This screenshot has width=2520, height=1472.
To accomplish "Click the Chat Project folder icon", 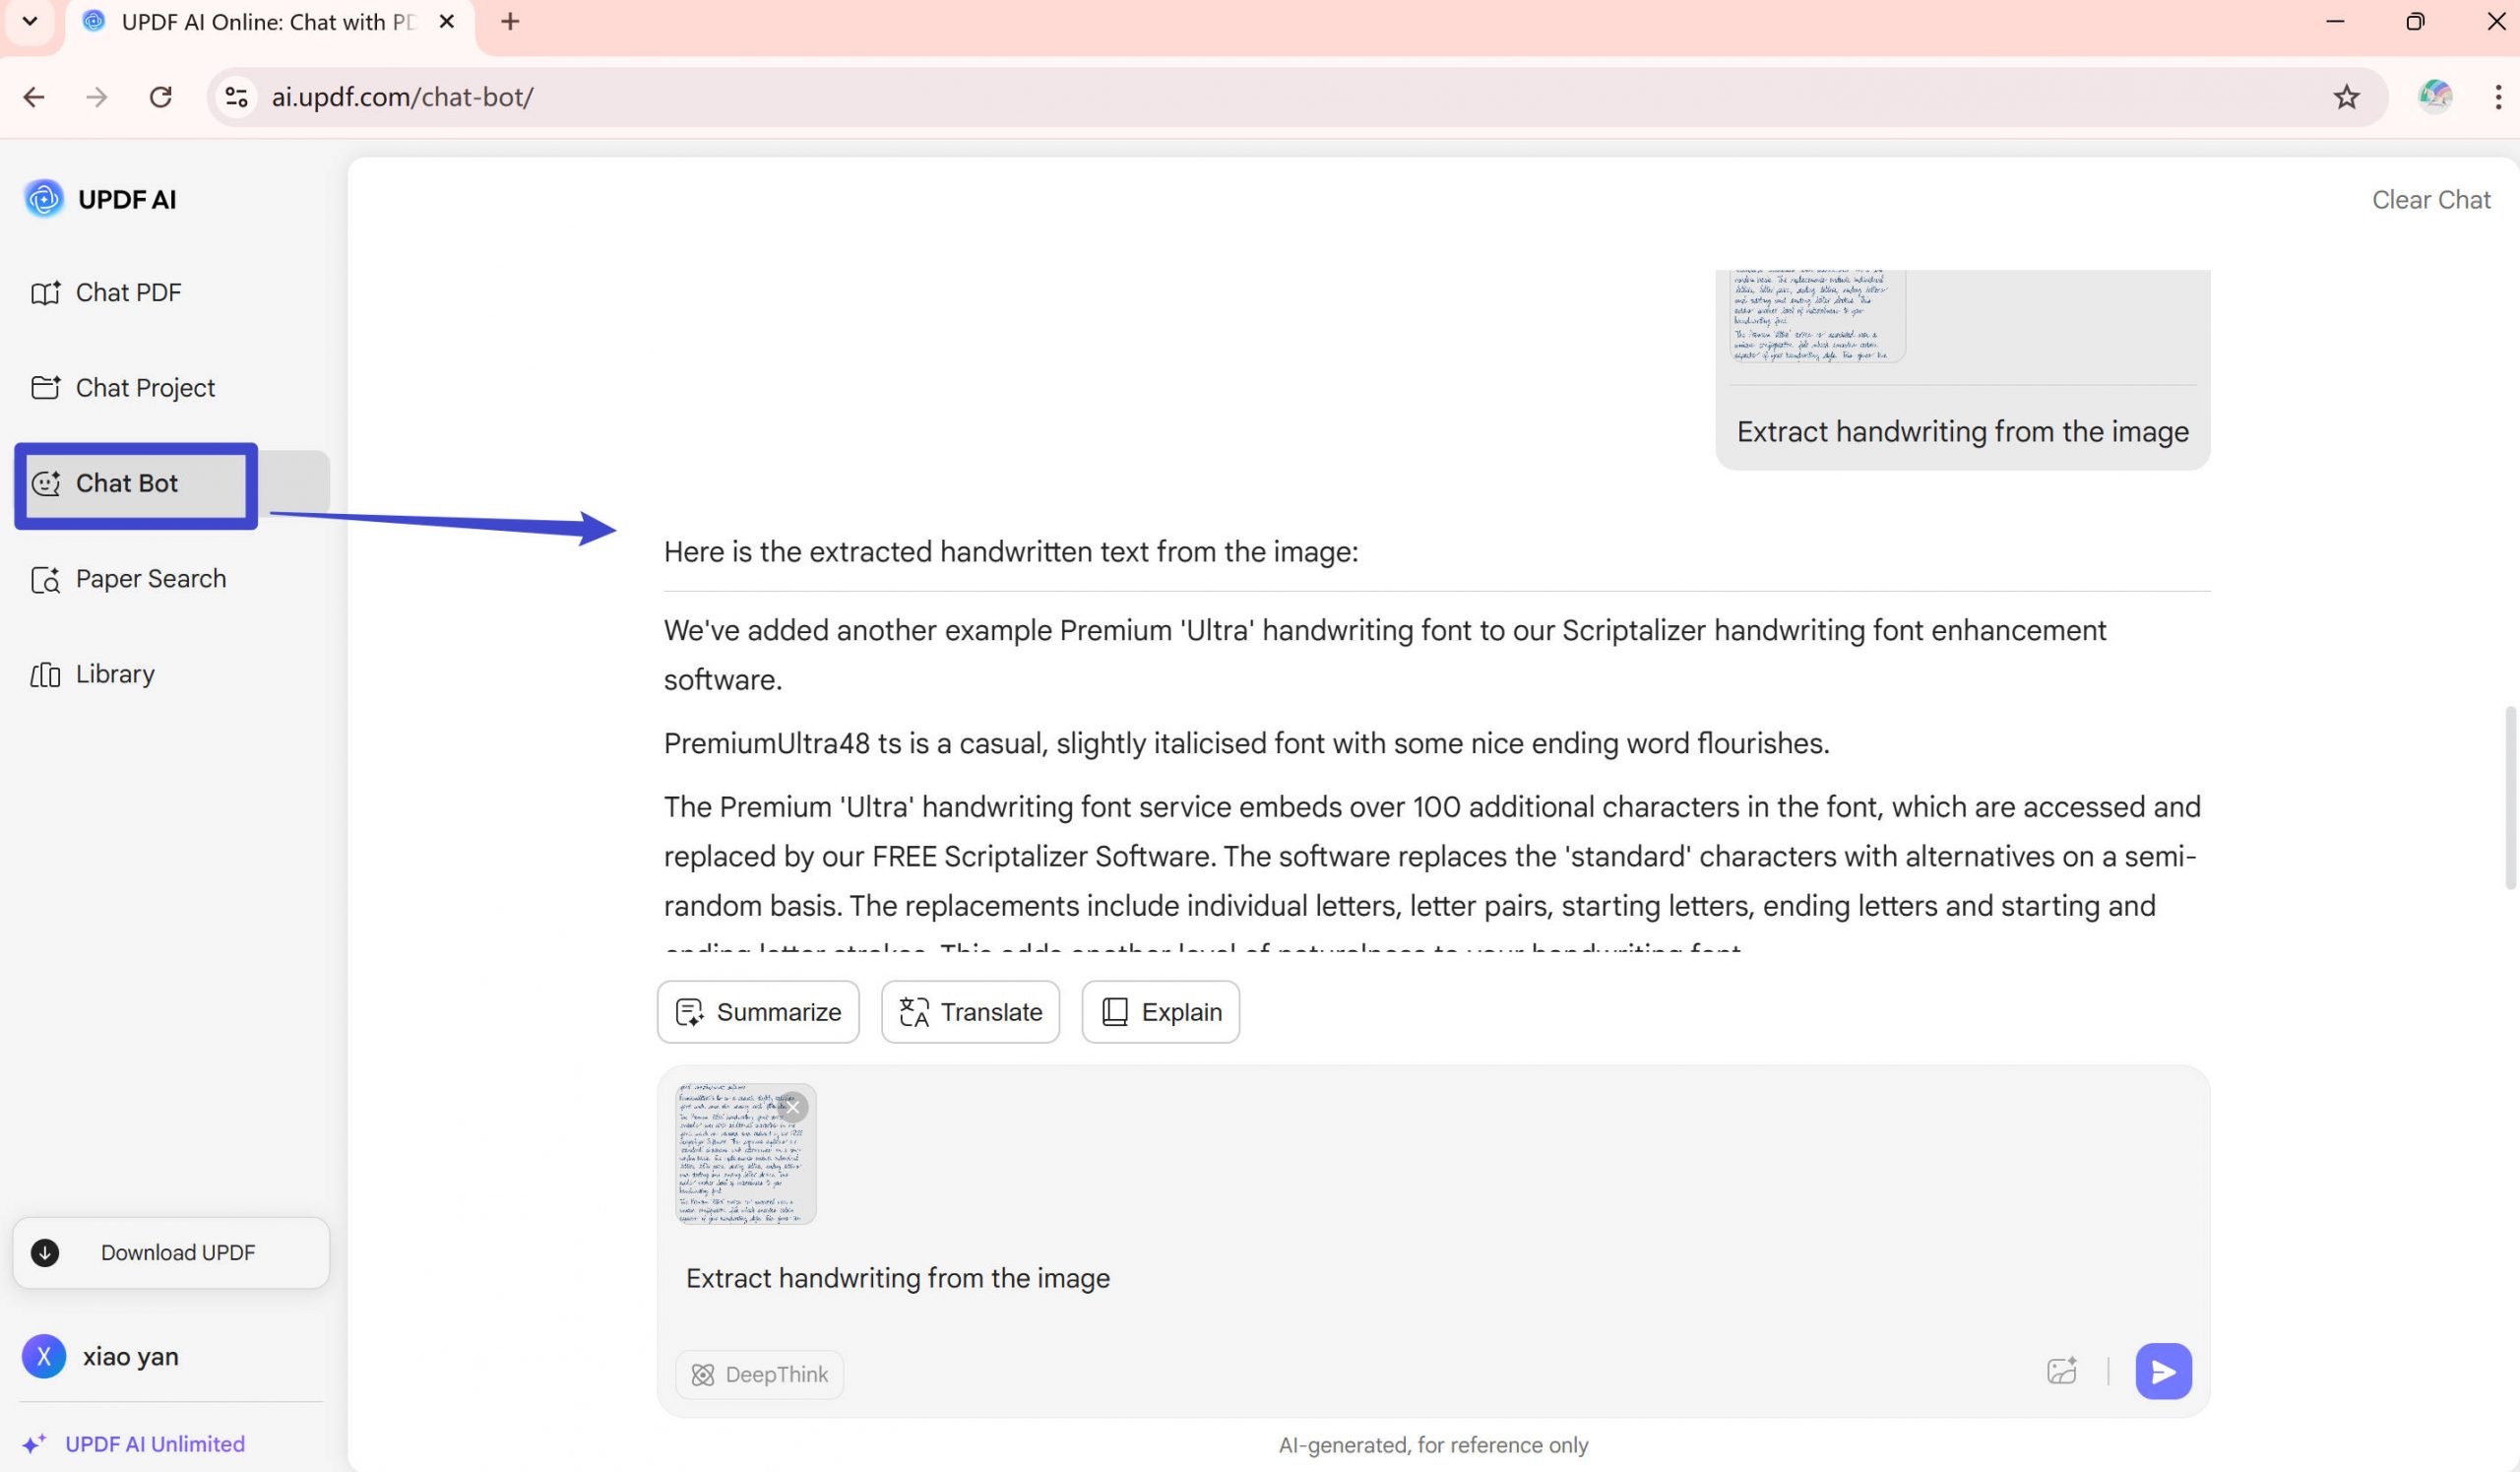I will [x=45, y=388].
